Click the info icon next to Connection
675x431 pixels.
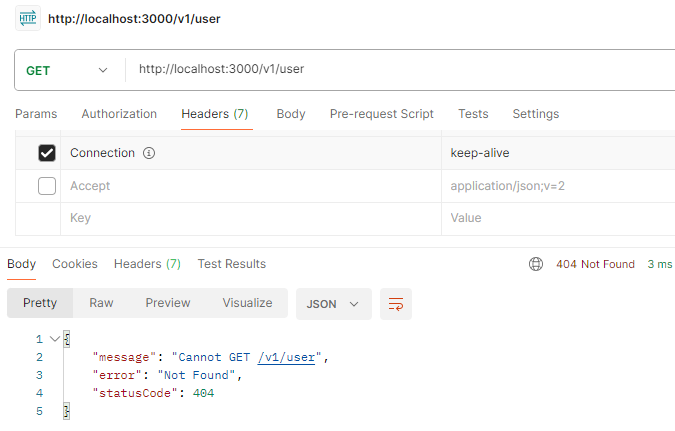tap(149, 153)
